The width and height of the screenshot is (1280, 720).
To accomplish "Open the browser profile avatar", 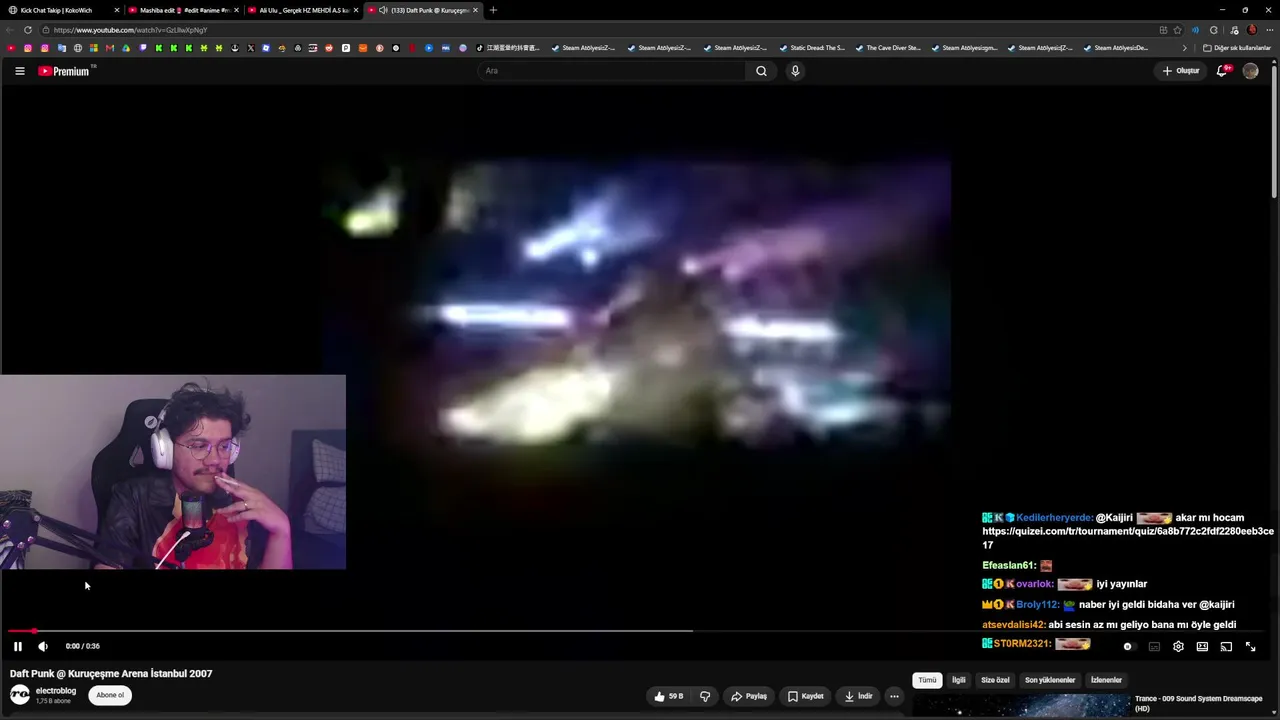I will (1252, 30).
